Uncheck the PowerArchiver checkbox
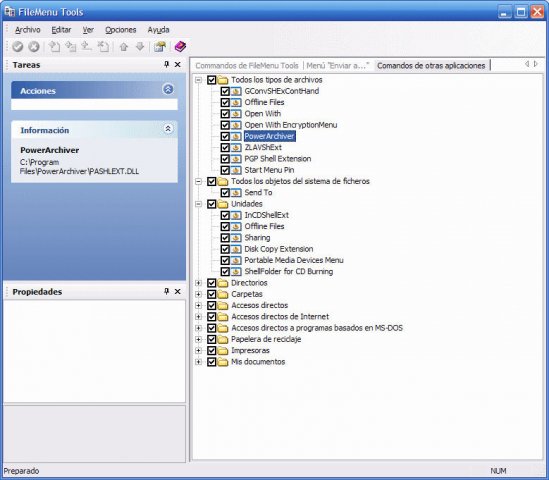The height and width of the screenshot is (480, 549). pos(225,136)
